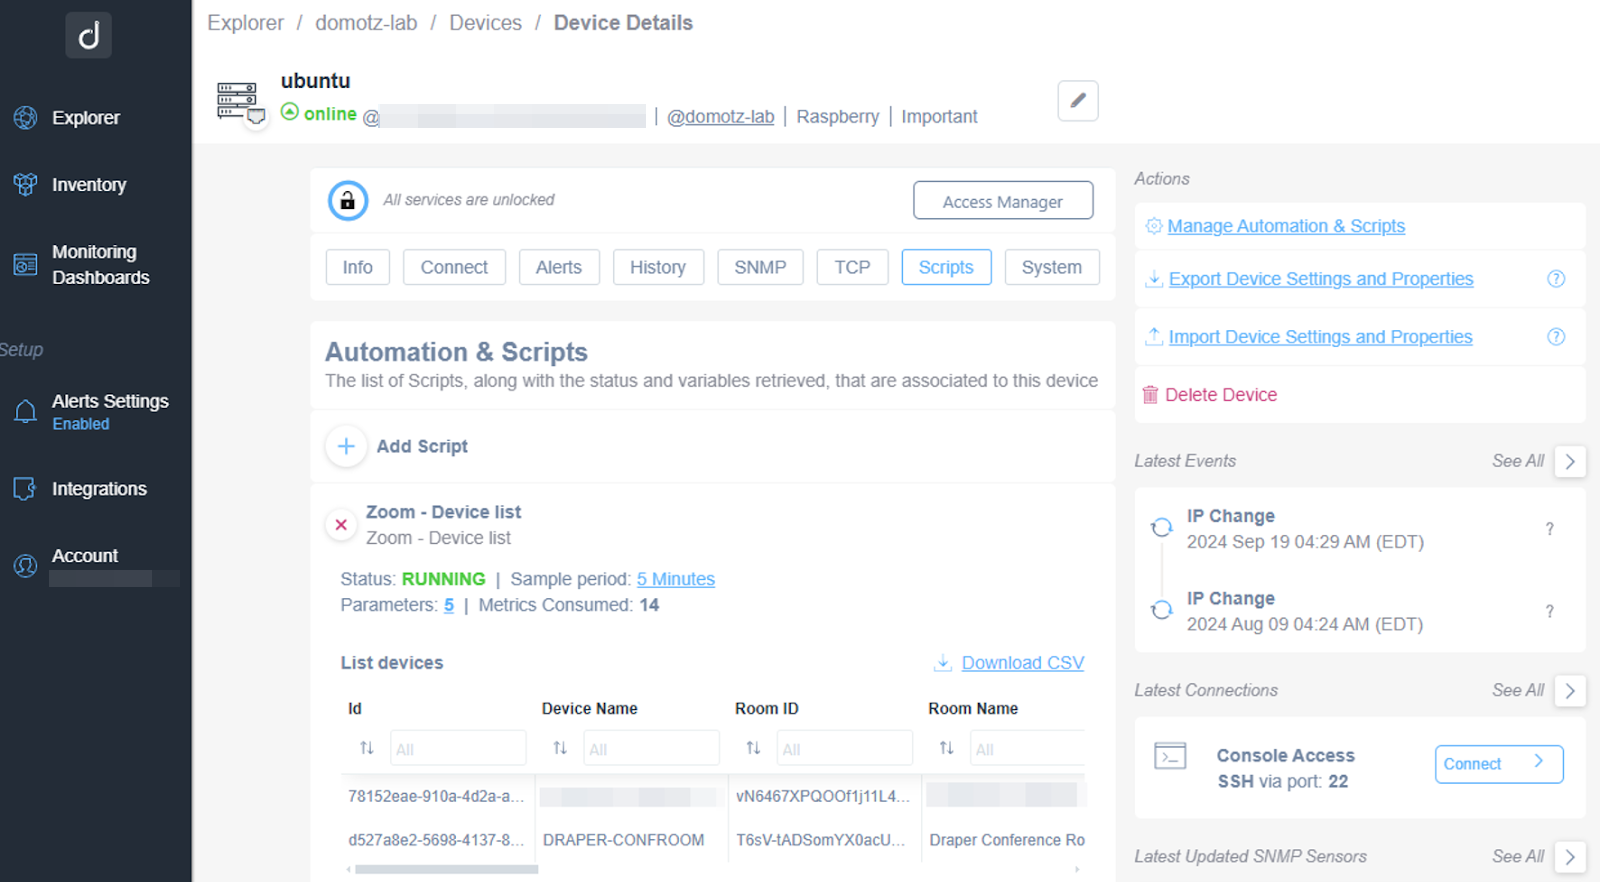Switch to the SNMP tab
1600x882 pixels.
760,267
